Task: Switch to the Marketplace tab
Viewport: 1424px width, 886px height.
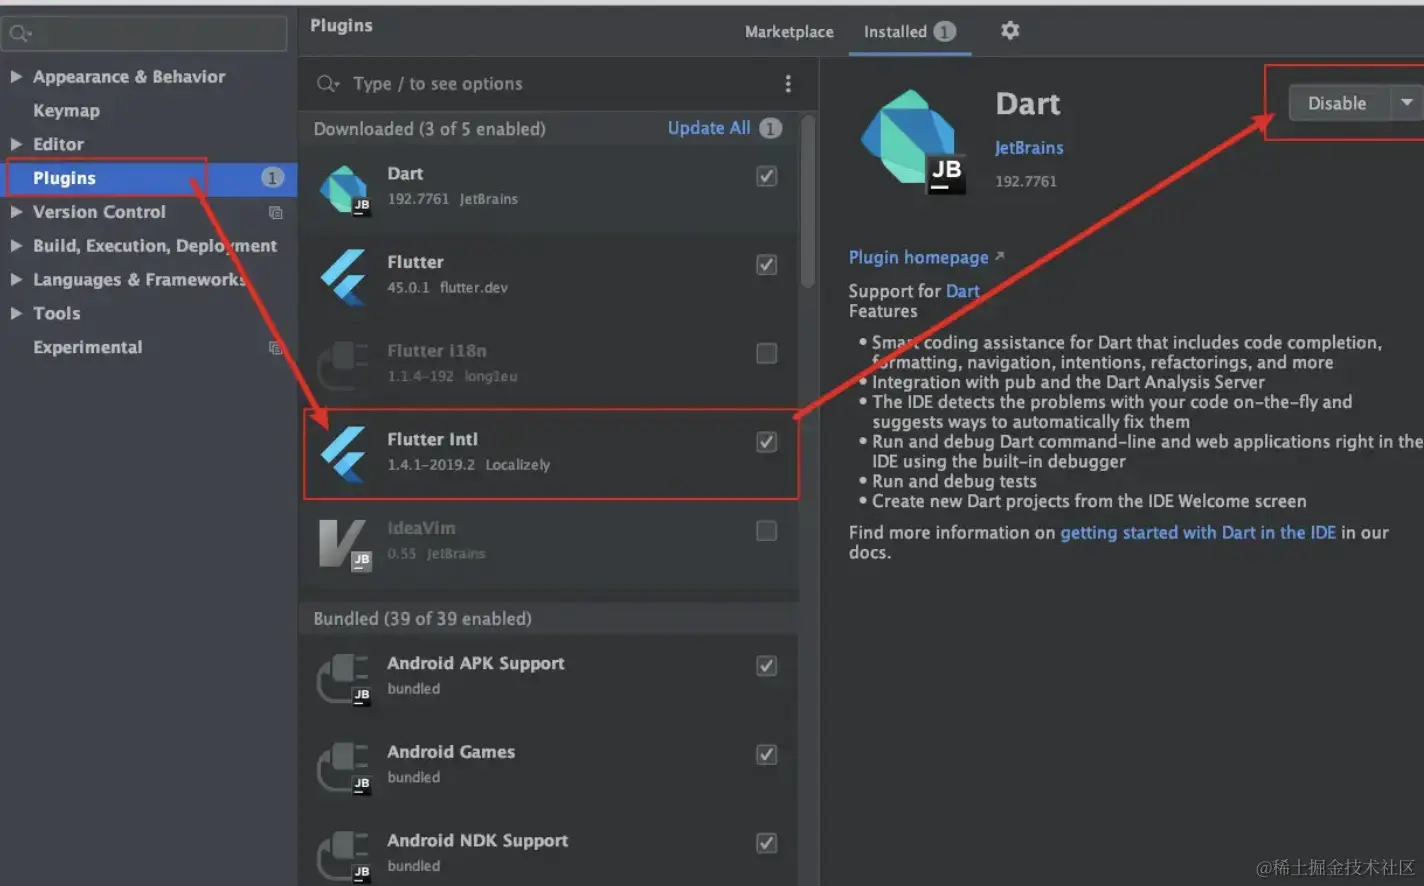Action: click(x=789, y=32)
